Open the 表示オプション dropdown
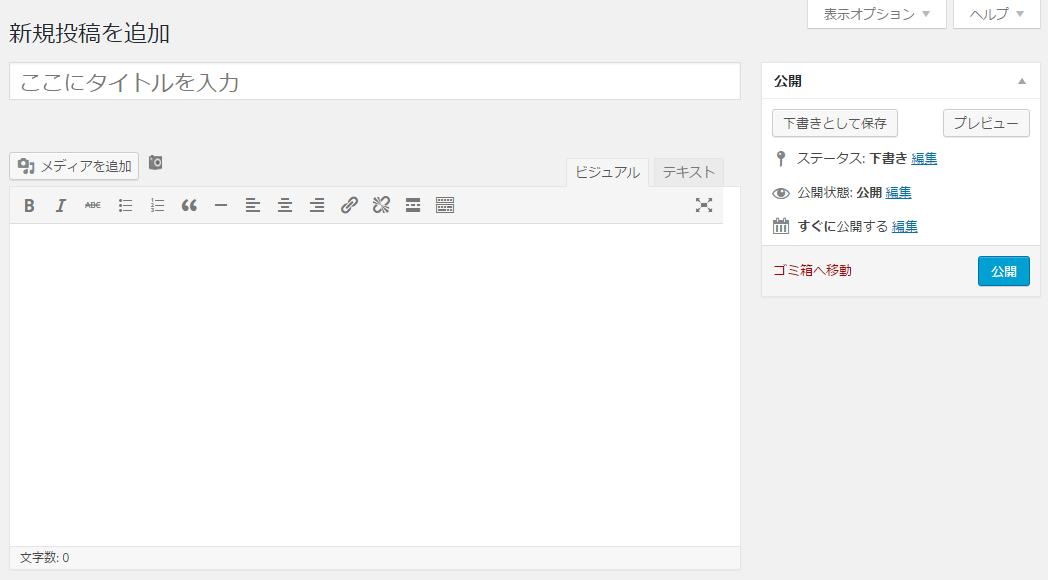Image resolution: width=1048 pixels, height=580 pixels. tap(876, 14)
